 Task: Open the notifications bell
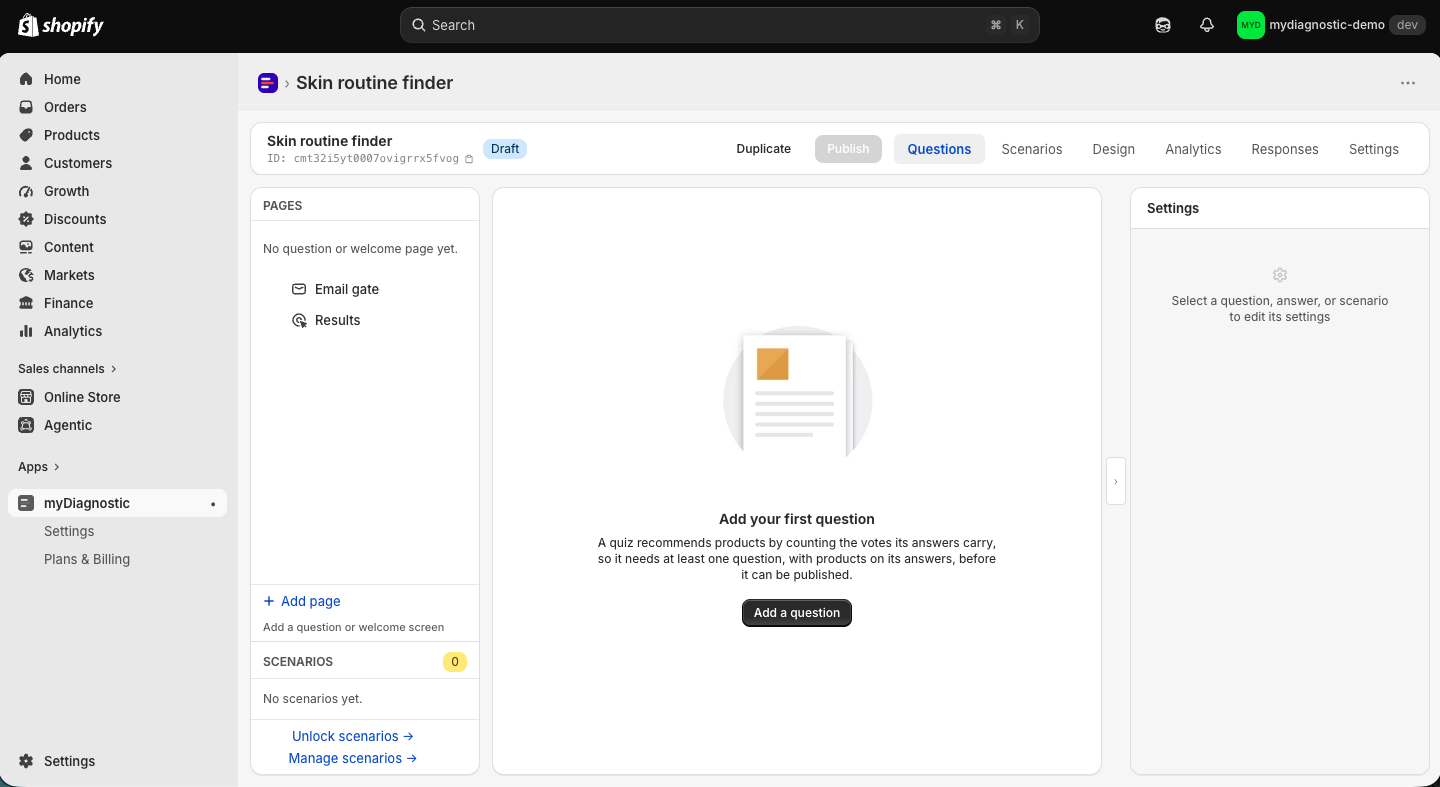pyautogui.click(x=1207, y=25)
